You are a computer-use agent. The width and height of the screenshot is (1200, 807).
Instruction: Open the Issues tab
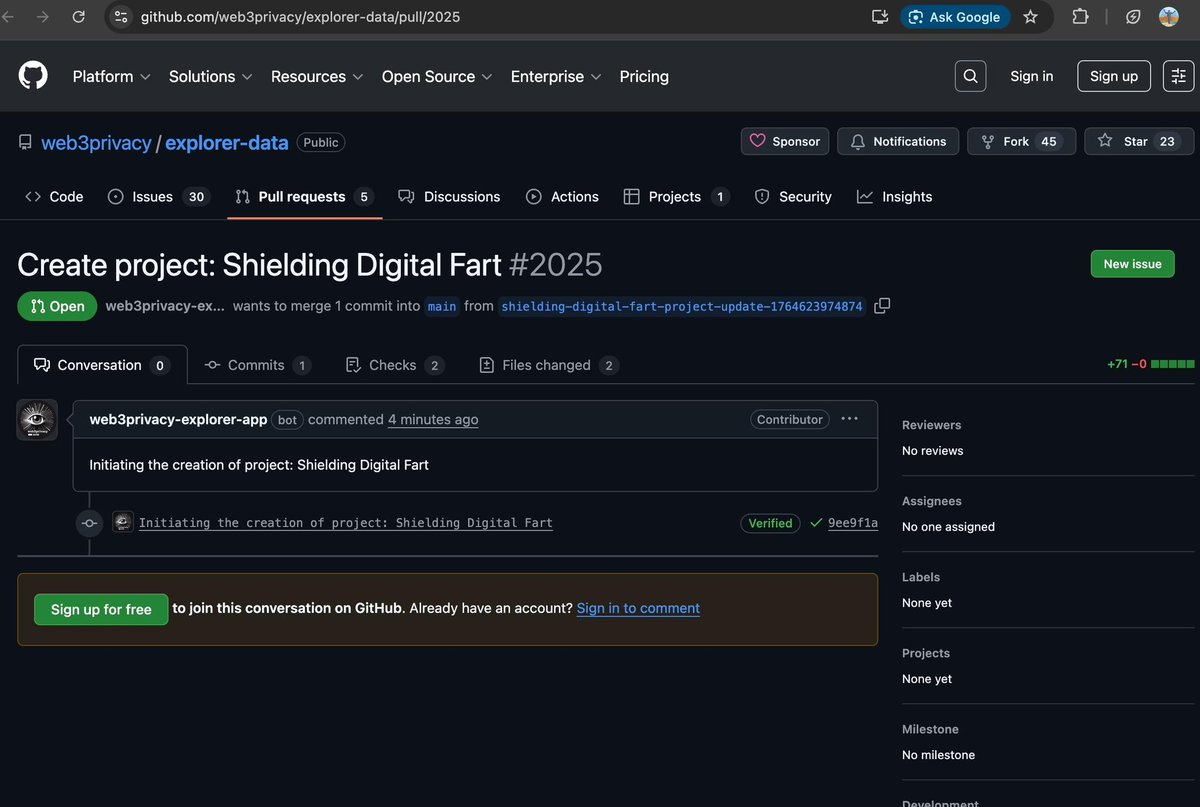point(157,197)
